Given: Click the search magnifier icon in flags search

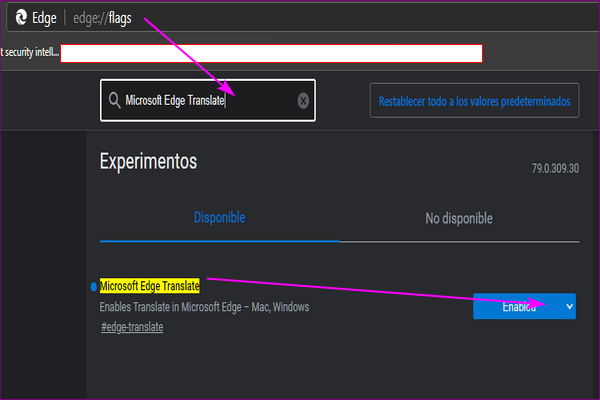Looking at the screenshot, I should tap(114, 101).
